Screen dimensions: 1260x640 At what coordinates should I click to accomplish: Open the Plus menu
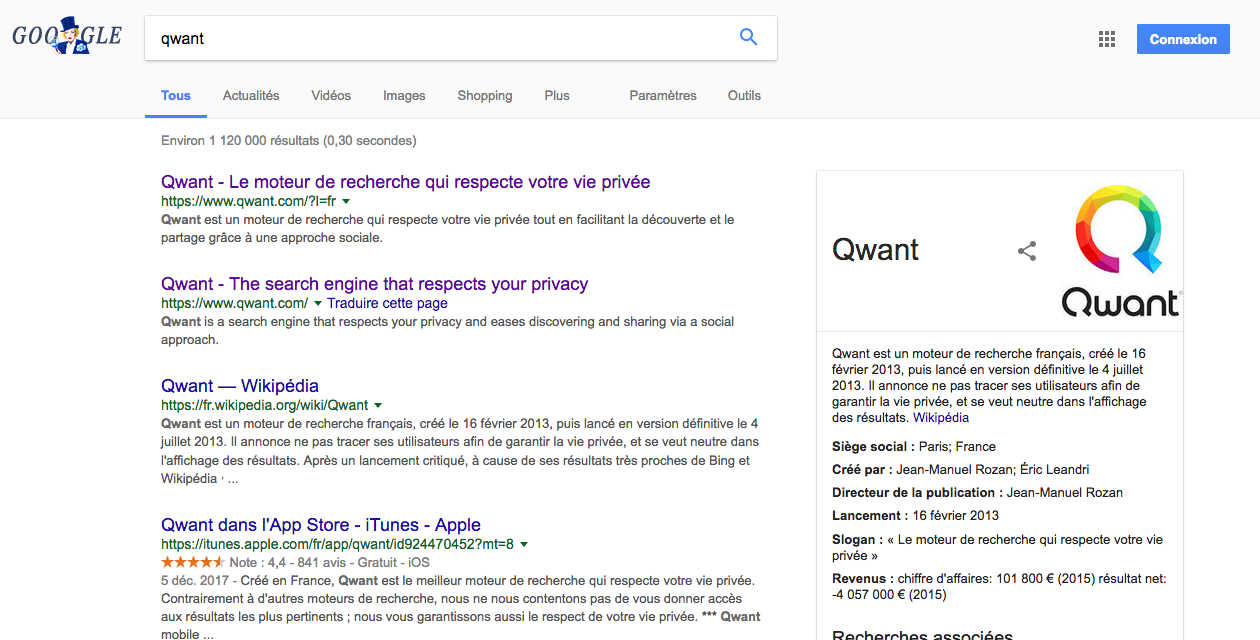(557, 96)
